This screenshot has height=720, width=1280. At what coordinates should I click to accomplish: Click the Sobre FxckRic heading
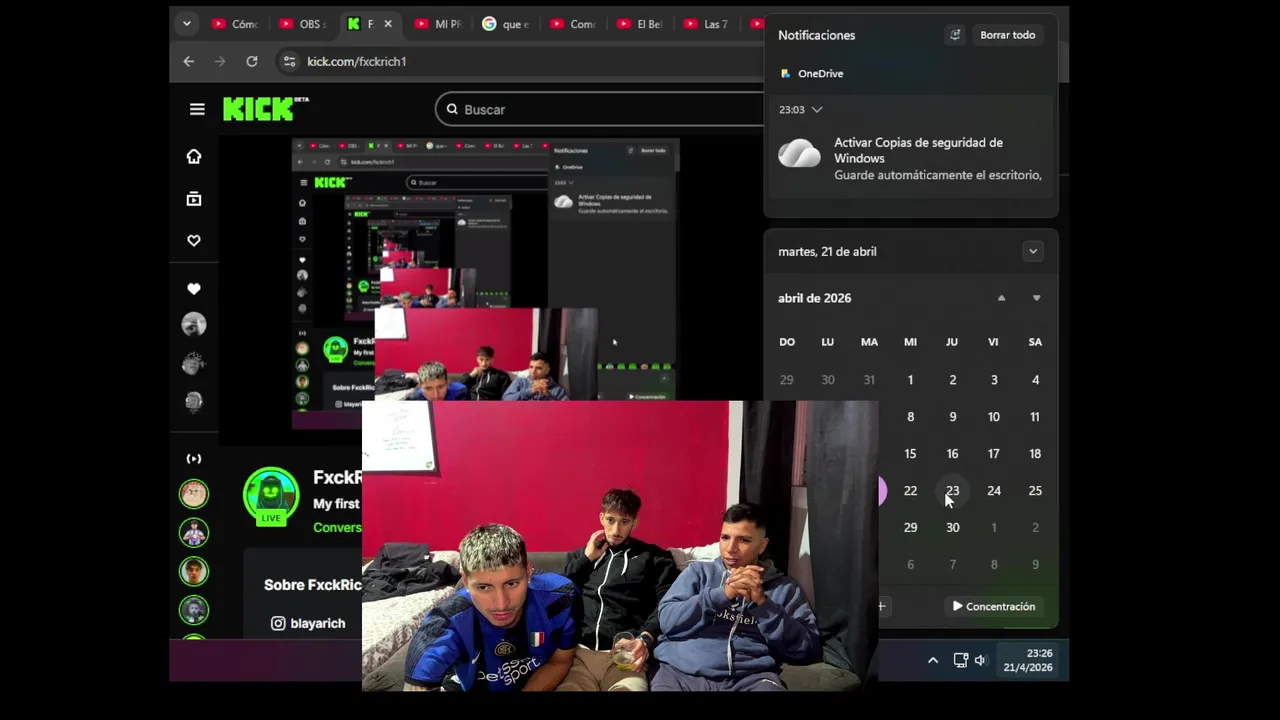click(312, 585)
